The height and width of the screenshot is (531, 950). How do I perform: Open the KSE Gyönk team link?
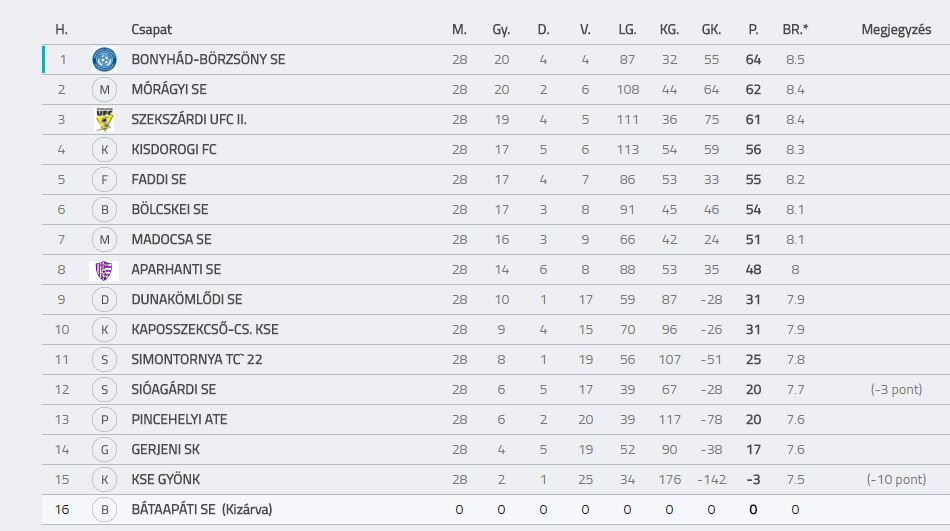click(165, 479)
